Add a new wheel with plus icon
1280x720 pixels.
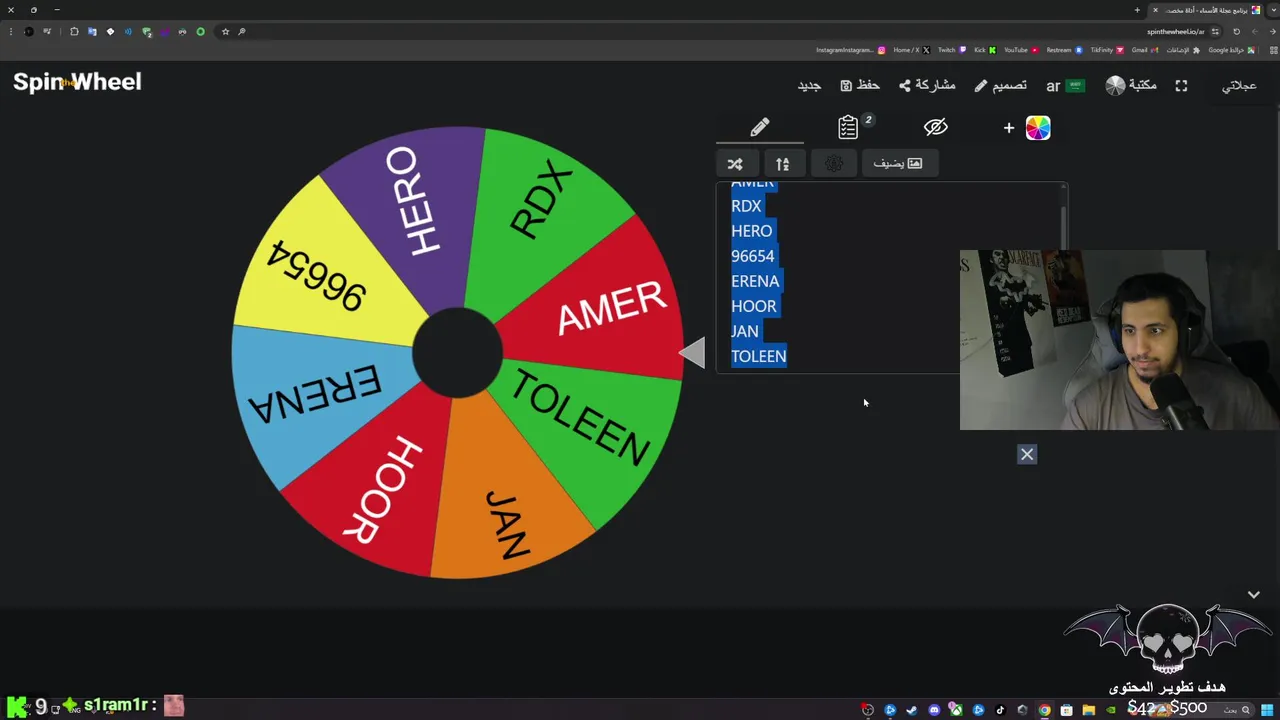pos(1008,128)
